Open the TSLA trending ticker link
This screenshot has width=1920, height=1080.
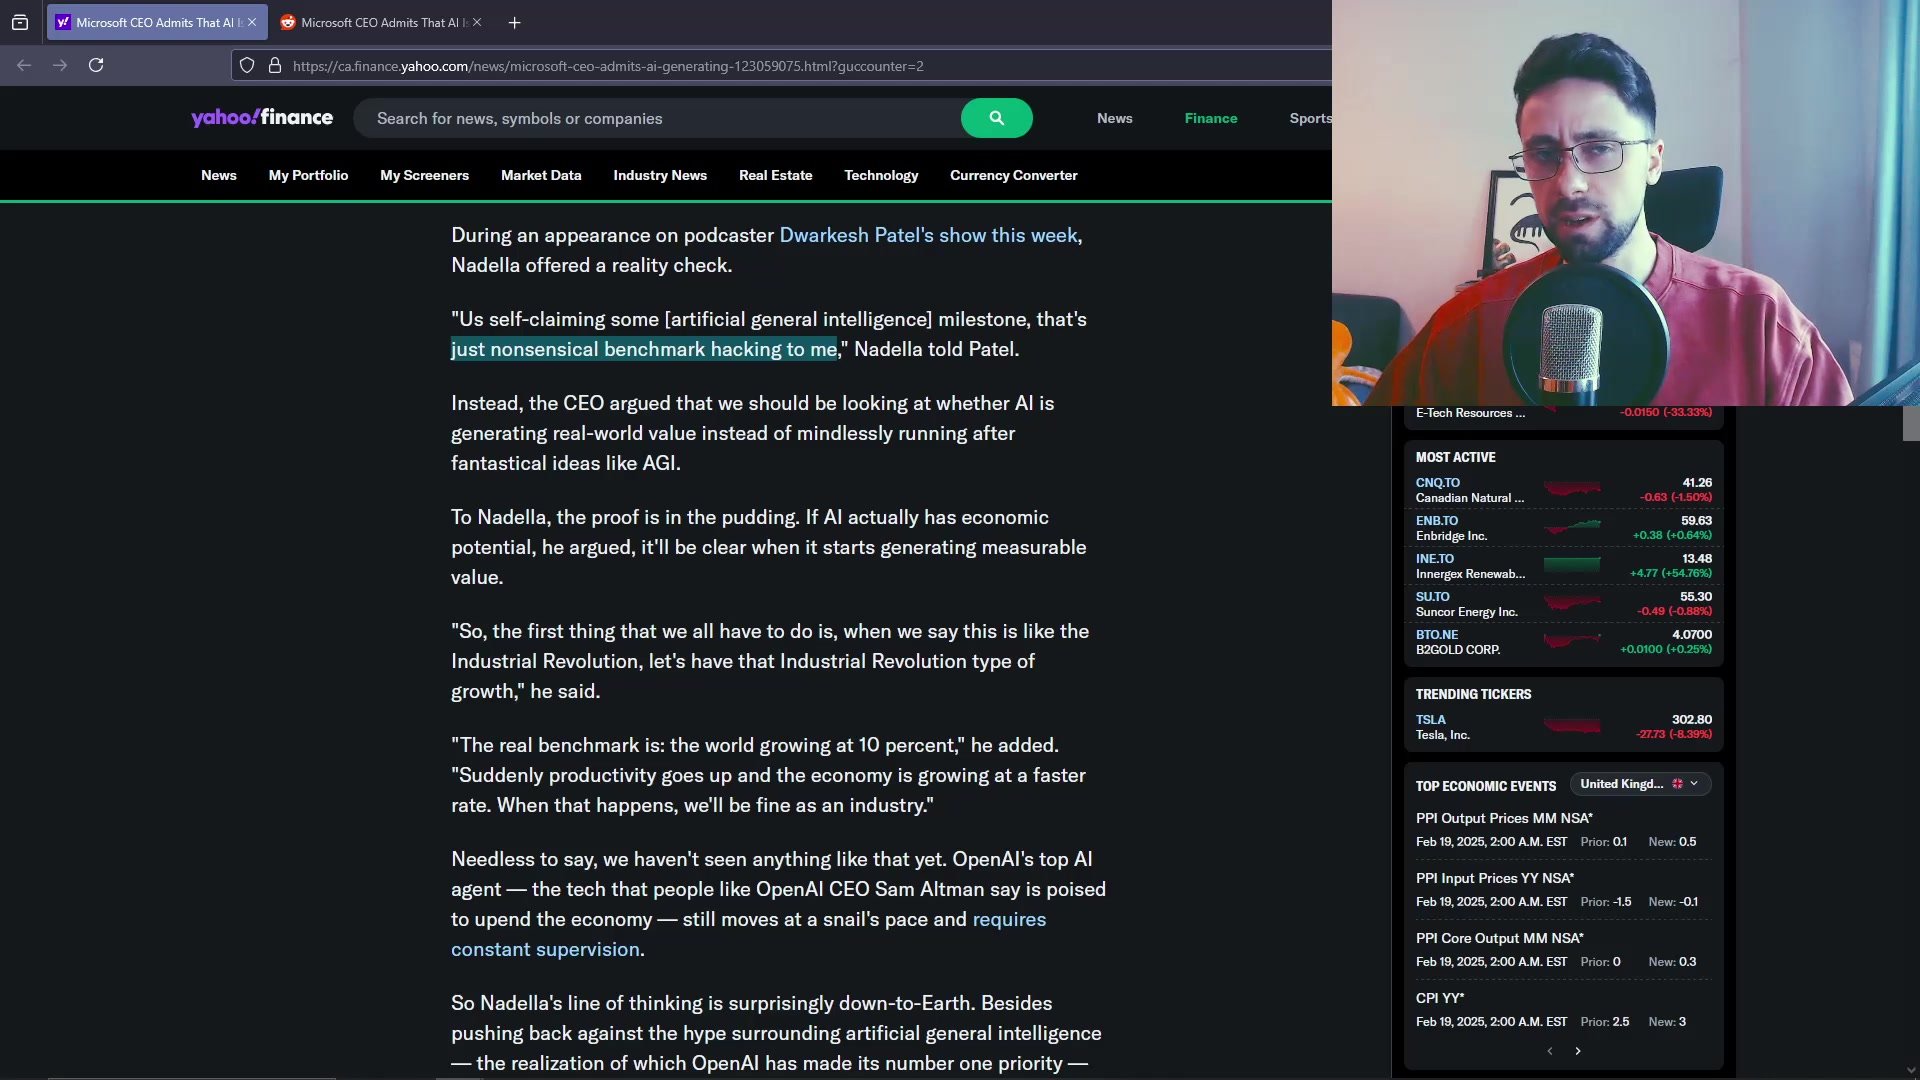[1430, 719]
